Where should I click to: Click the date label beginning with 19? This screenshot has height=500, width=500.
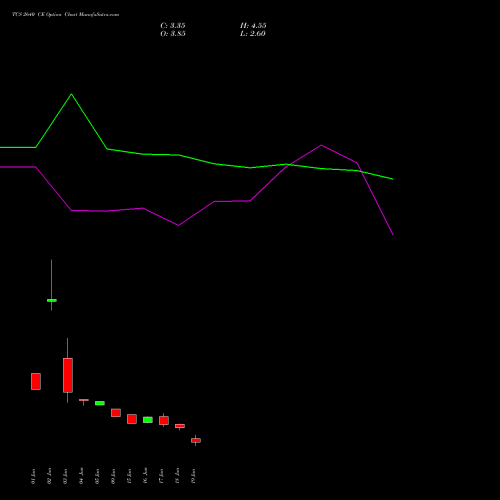coord(193,476)
